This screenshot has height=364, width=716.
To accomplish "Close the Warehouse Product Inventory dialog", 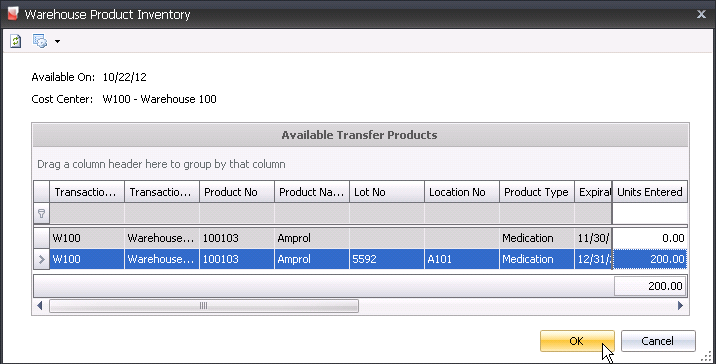I will click(701, 14).
